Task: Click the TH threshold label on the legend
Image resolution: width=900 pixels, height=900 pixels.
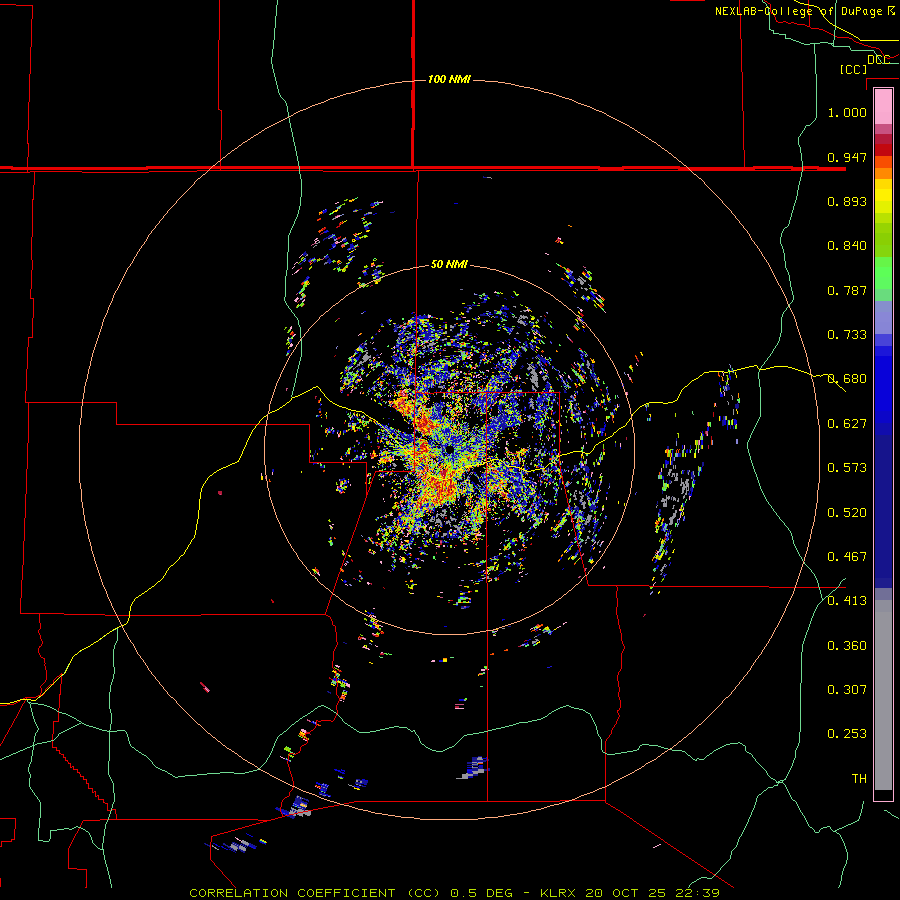Action: [x=859, y=779]
